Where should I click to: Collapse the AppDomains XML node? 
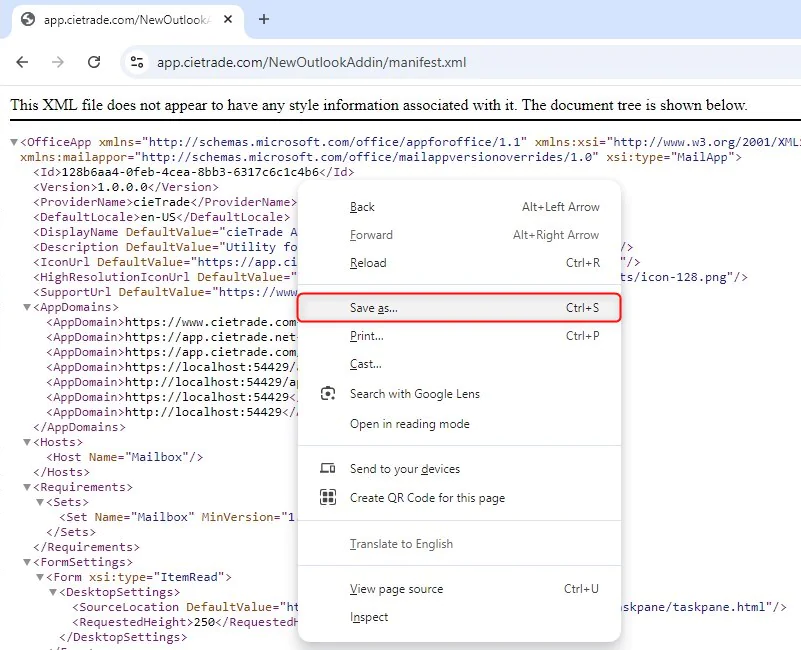pyautogui.click(x=27, y=308)
